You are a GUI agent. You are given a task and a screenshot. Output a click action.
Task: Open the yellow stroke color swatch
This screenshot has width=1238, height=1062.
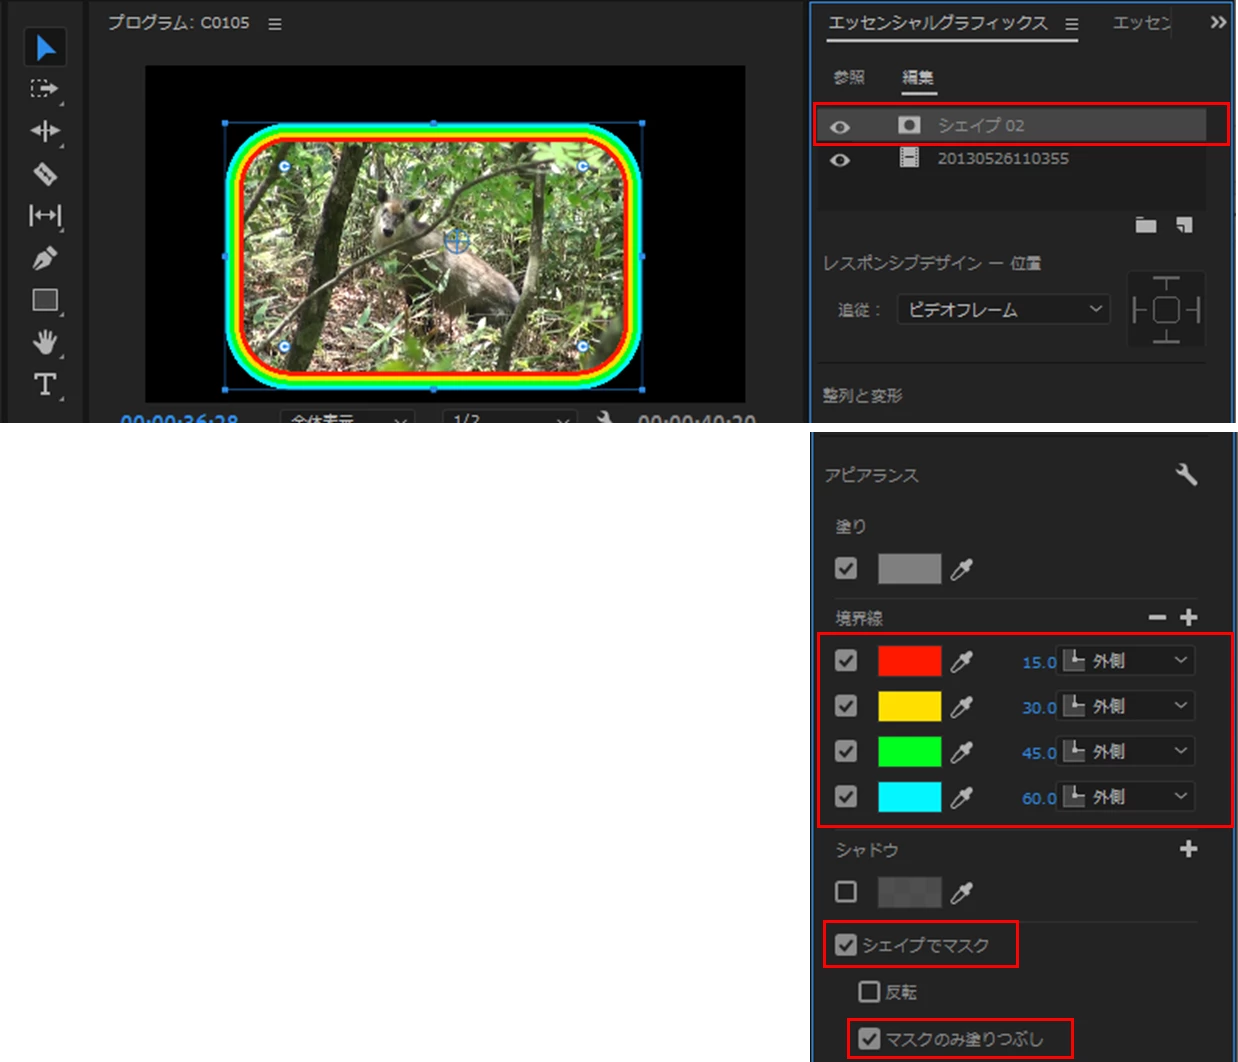pos(909,706)
